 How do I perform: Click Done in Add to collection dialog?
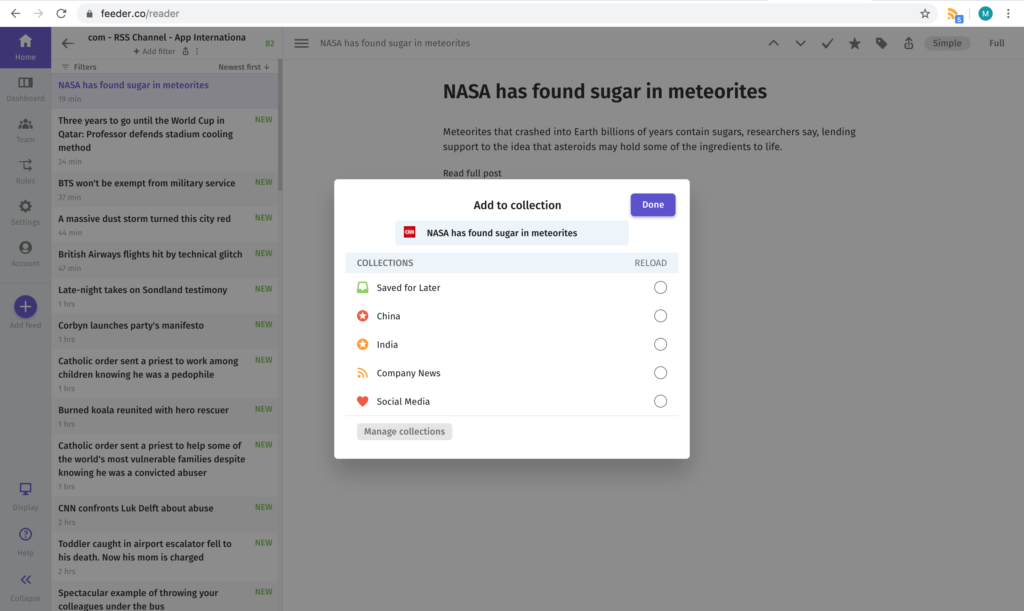653,204
